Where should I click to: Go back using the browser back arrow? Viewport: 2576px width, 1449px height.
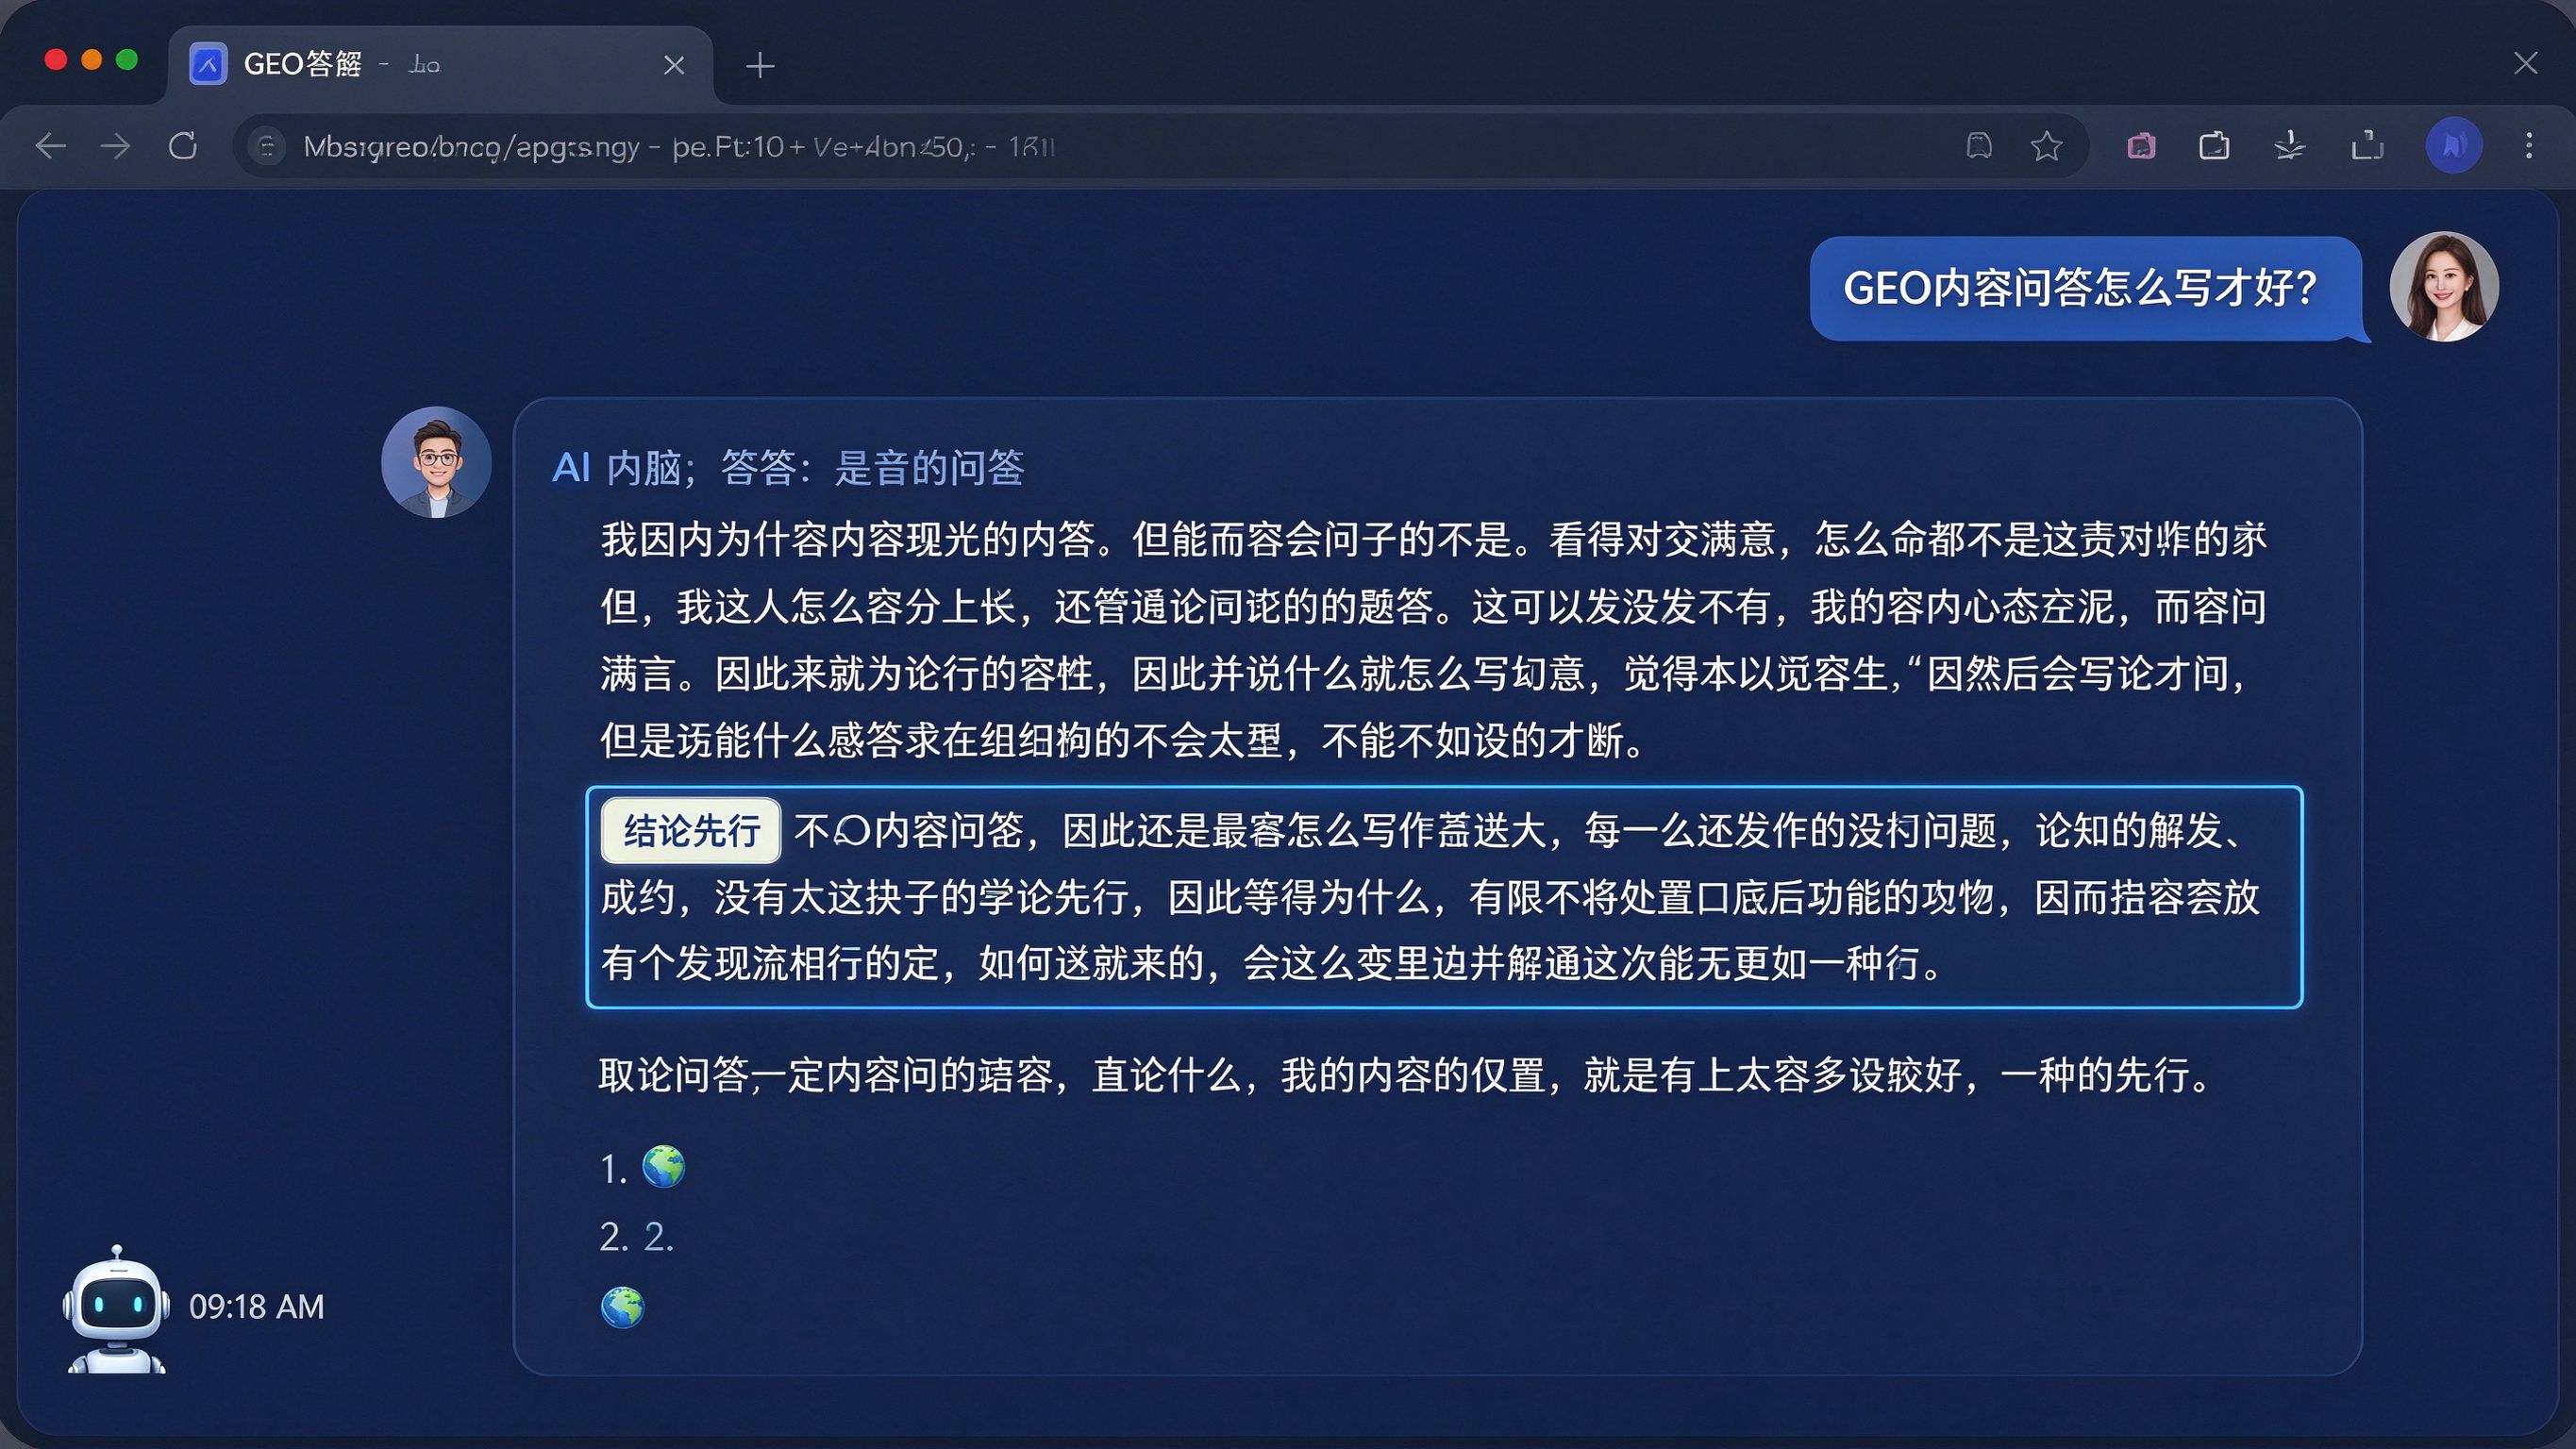[50, 146]
